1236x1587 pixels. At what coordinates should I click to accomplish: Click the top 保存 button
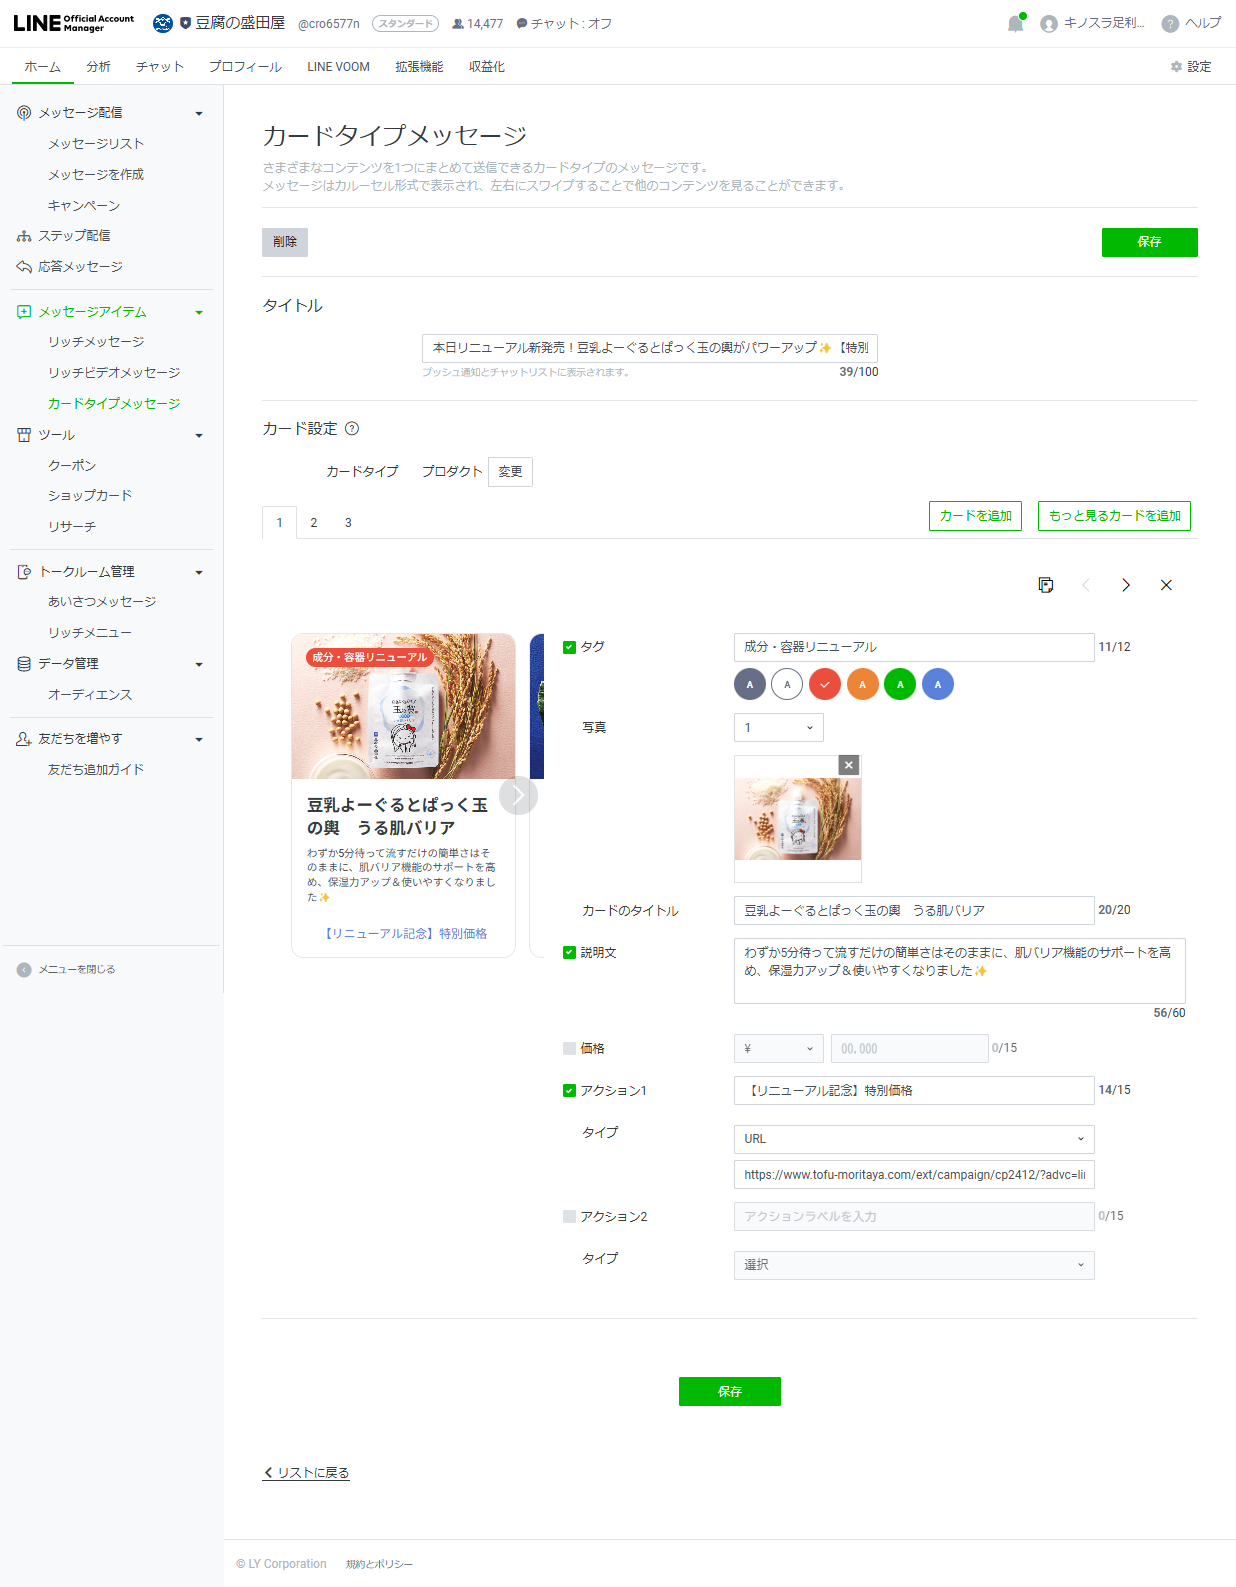click(1150, 242)
